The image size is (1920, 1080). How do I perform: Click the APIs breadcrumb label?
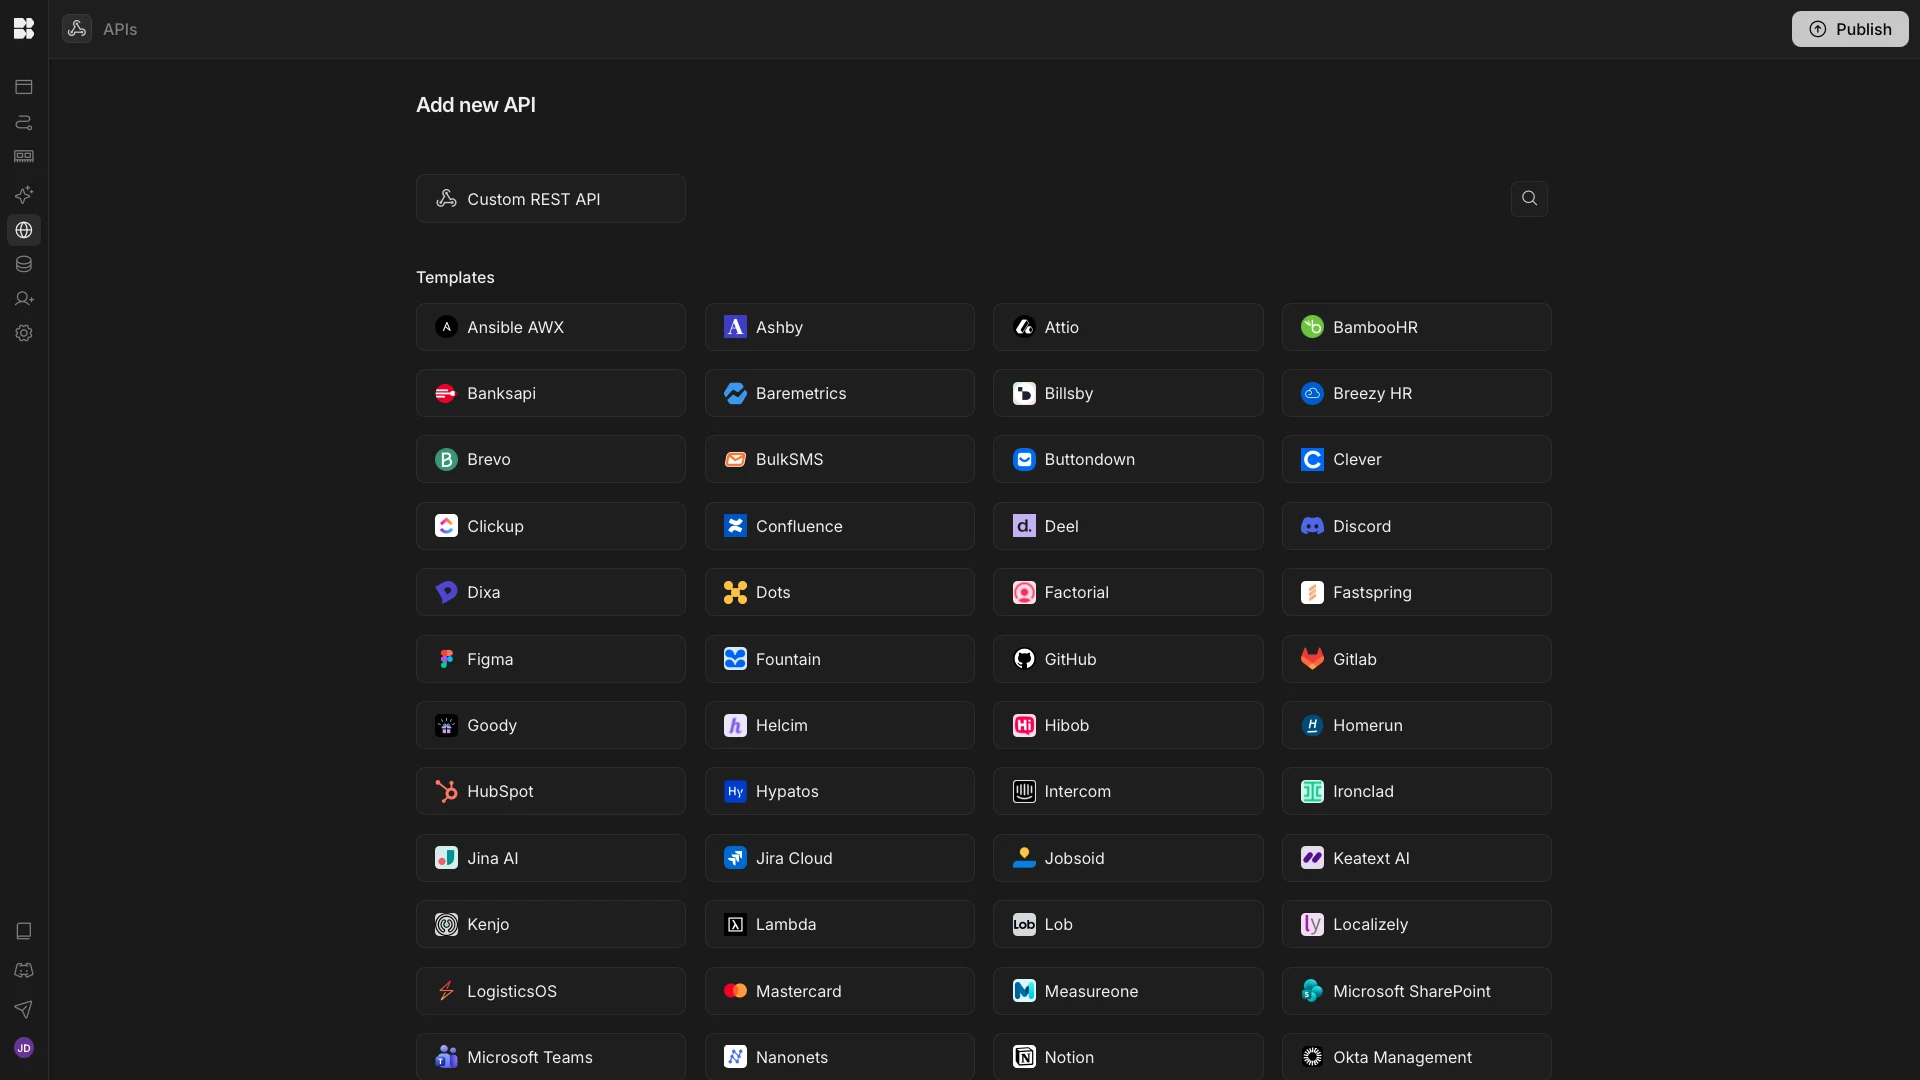coord(120,29)
